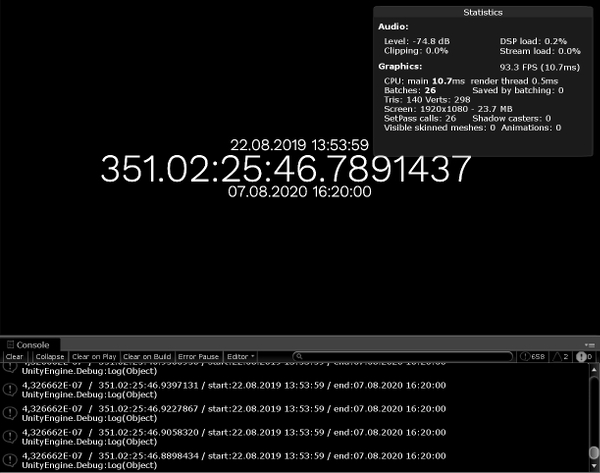Click the info icon of the 46.9227867 log entry
This screenshot has height=473, width=600.
pyautogui.click(x=9, y=413)
